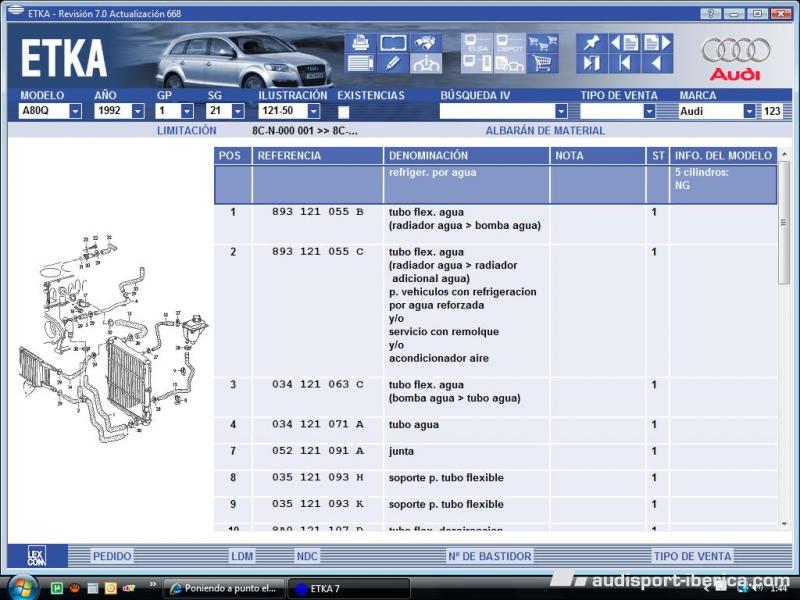Open ALBARÁN DE MATERIAL link
The width and height of the screenshot is (800, 600).
545,131
